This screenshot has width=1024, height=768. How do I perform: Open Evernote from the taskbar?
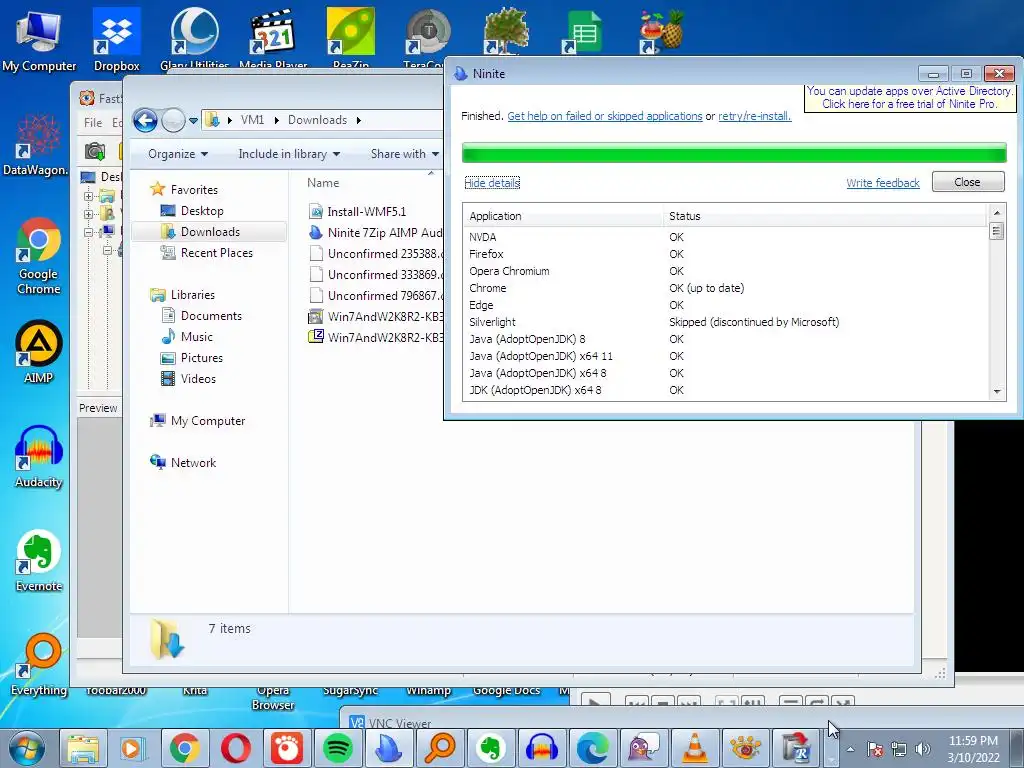490,748
